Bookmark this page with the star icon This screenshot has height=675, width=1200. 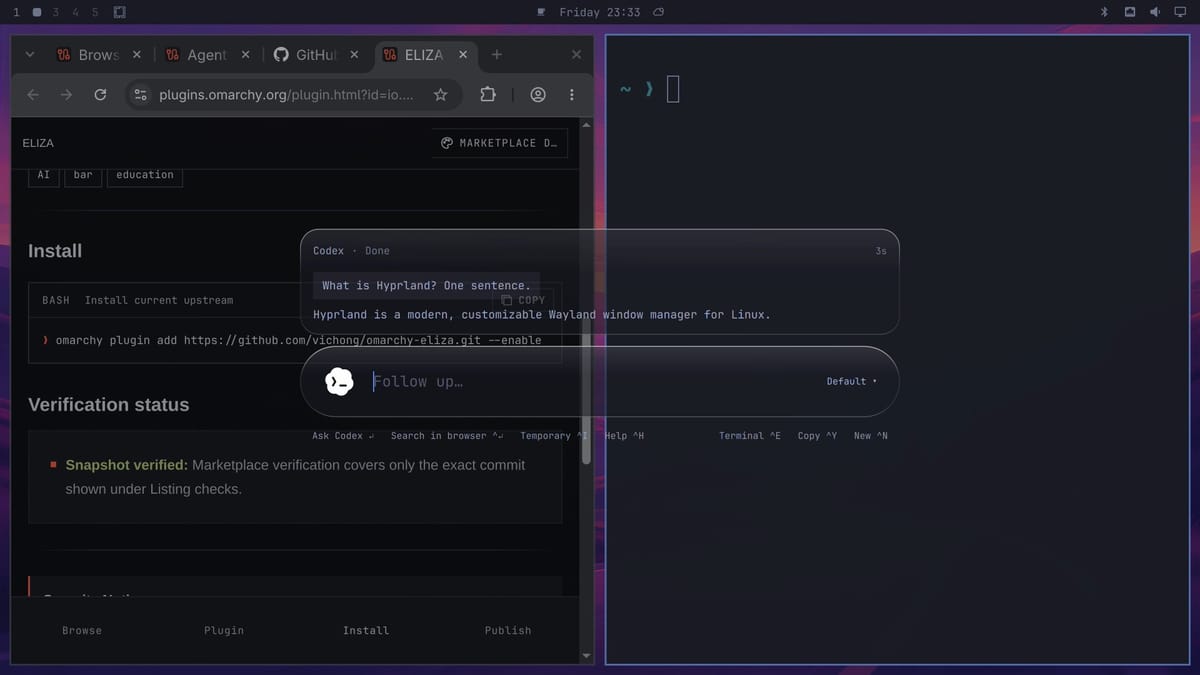point(440,95)
